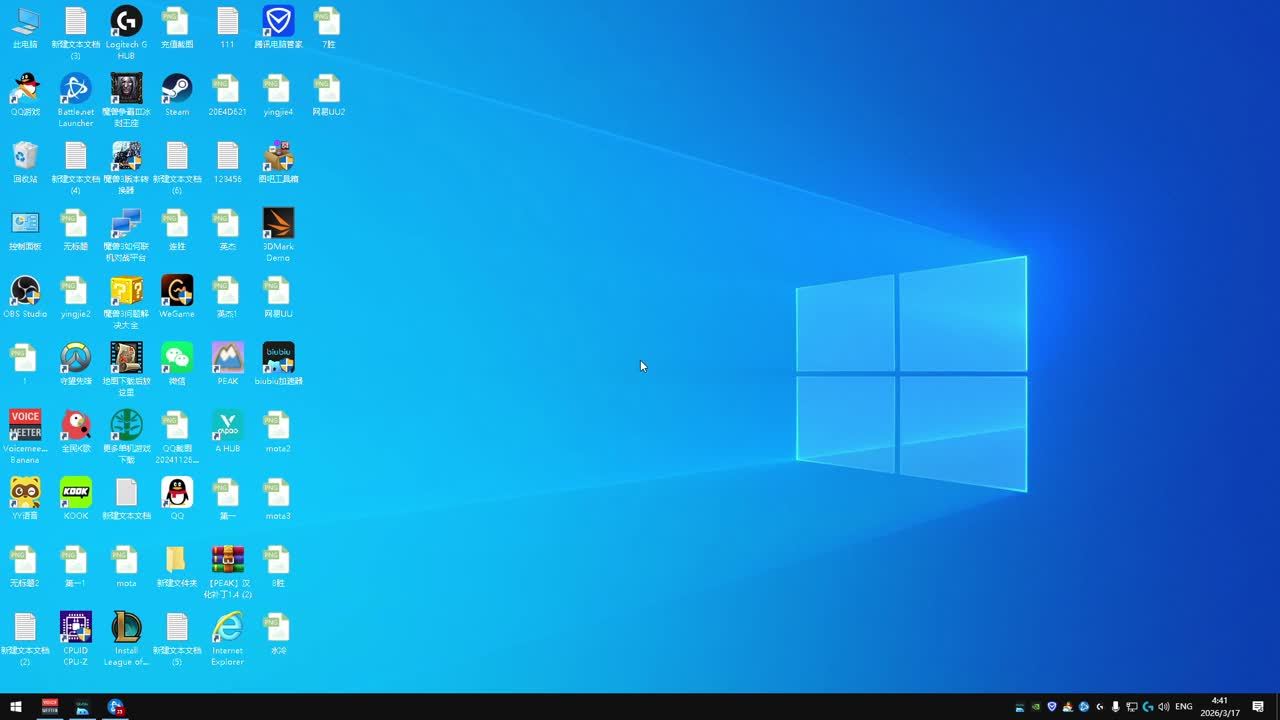The height and width of the screenshot is (720, 1280).
Task: Switch input language via ENG indicator
Action: [1184, 707]
